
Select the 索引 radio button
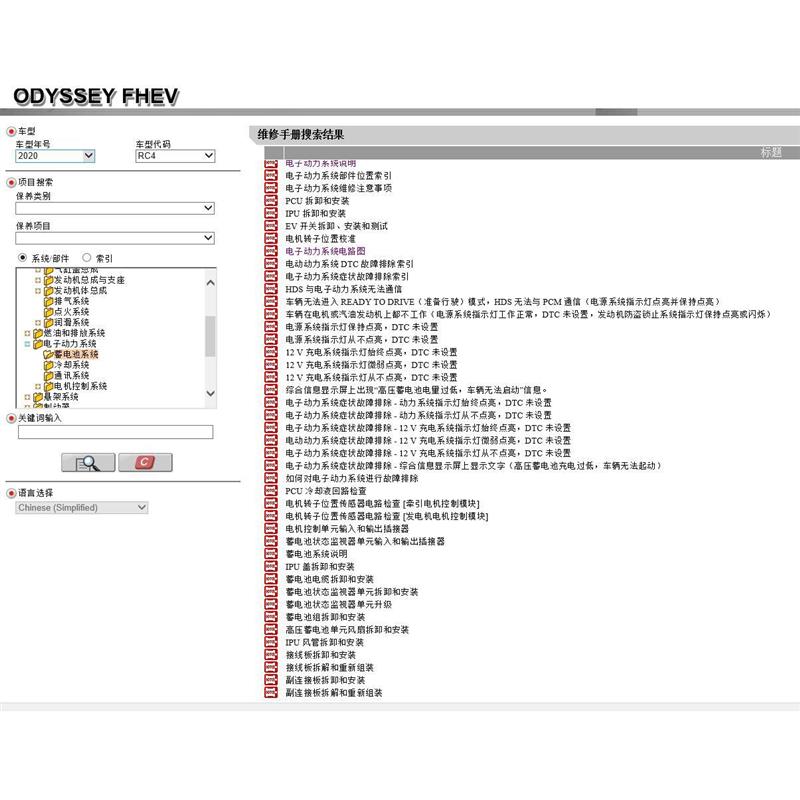point(87,258)
